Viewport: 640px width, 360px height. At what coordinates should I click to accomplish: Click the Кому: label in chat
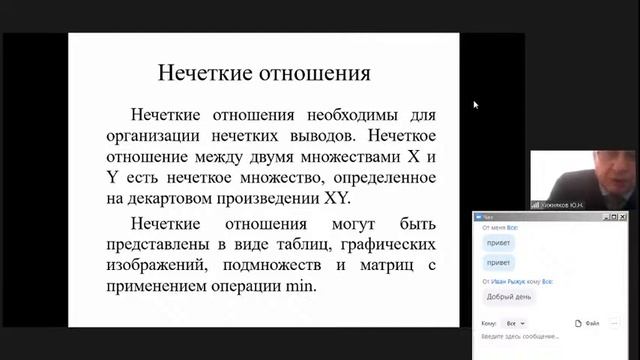point(489,323)
